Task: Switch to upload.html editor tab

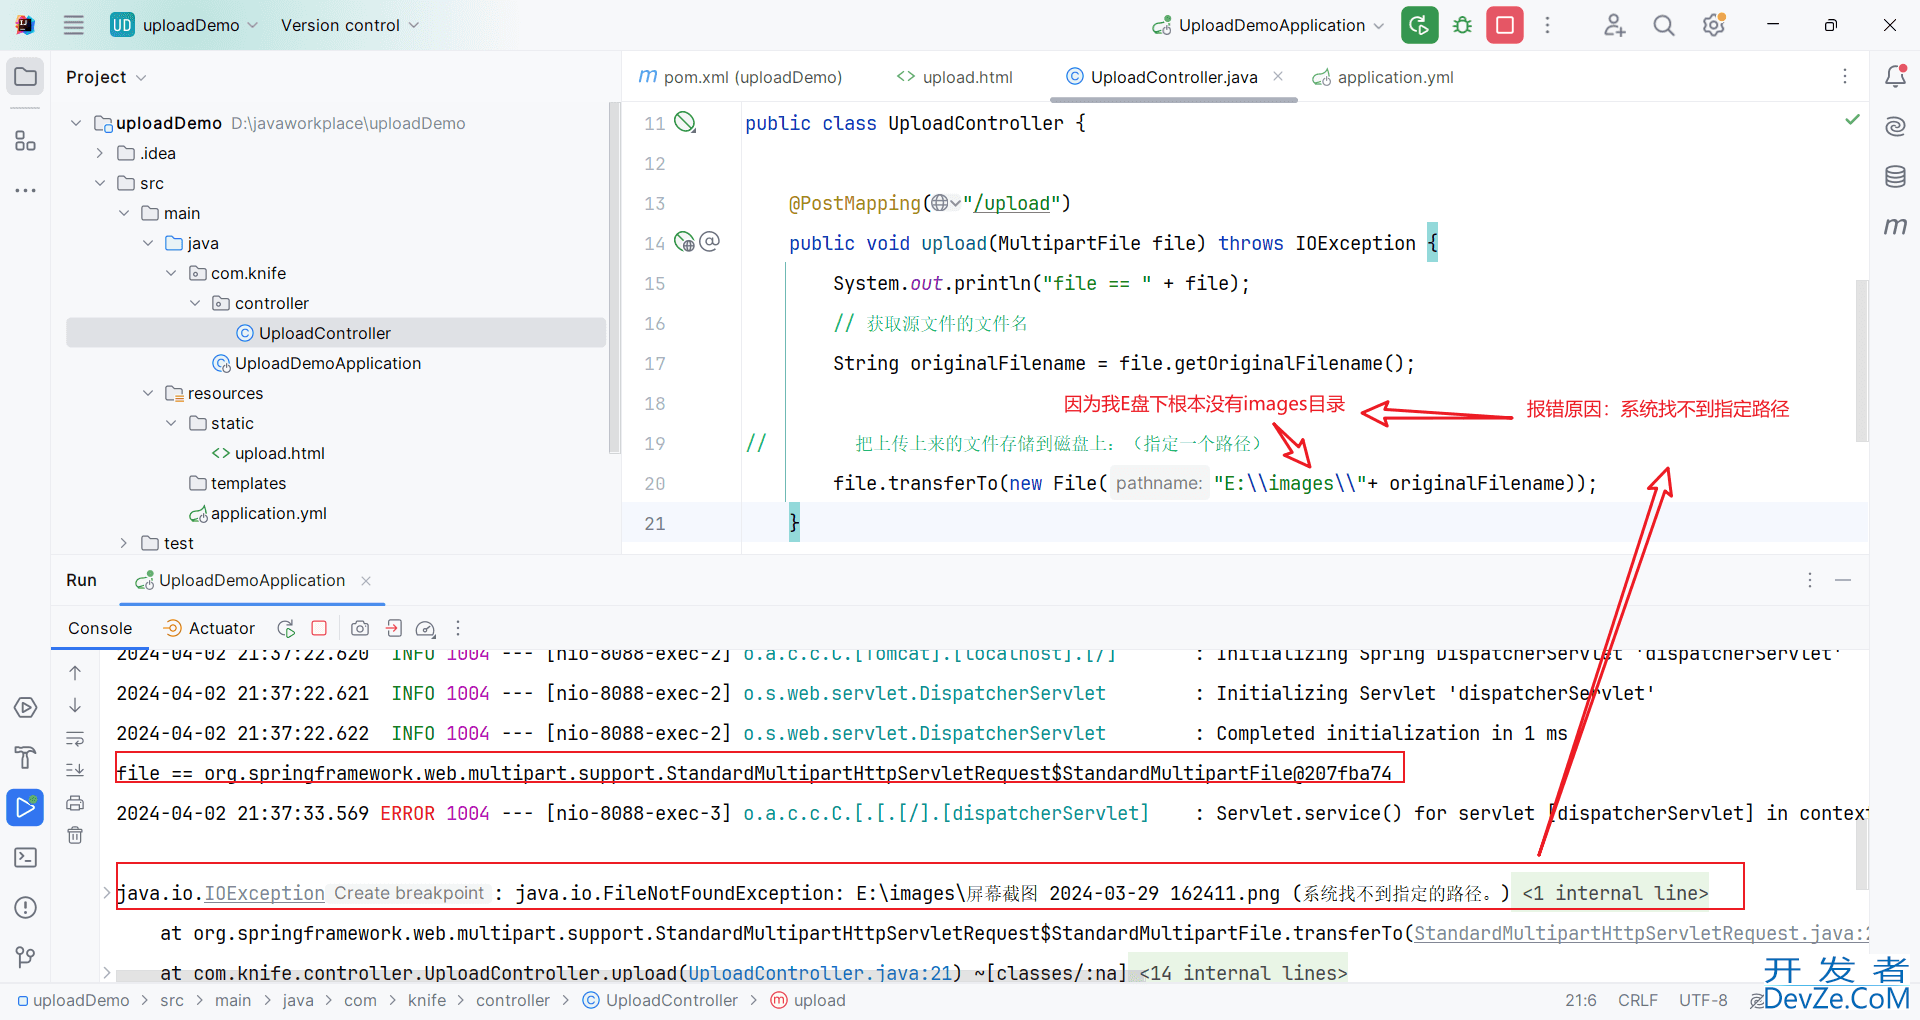Action: click(x=955, y=77)
